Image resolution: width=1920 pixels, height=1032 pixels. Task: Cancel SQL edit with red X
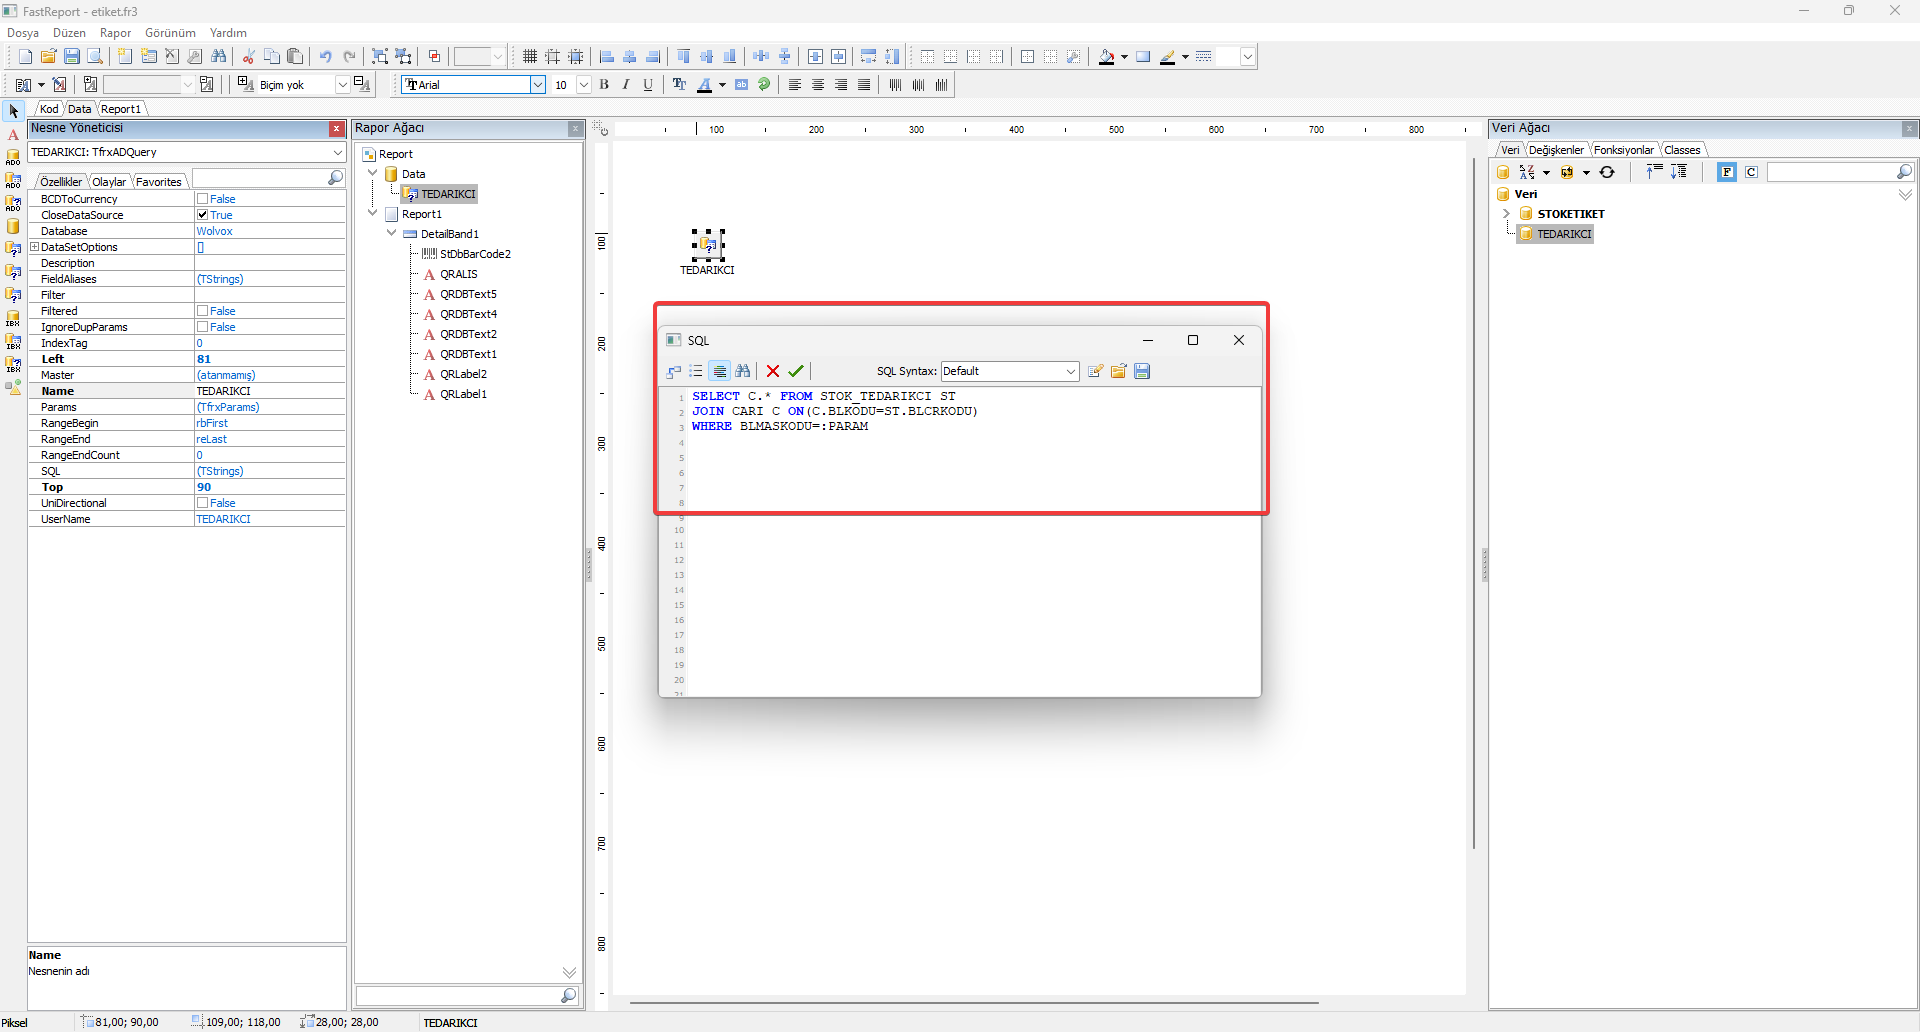point(773,371)
